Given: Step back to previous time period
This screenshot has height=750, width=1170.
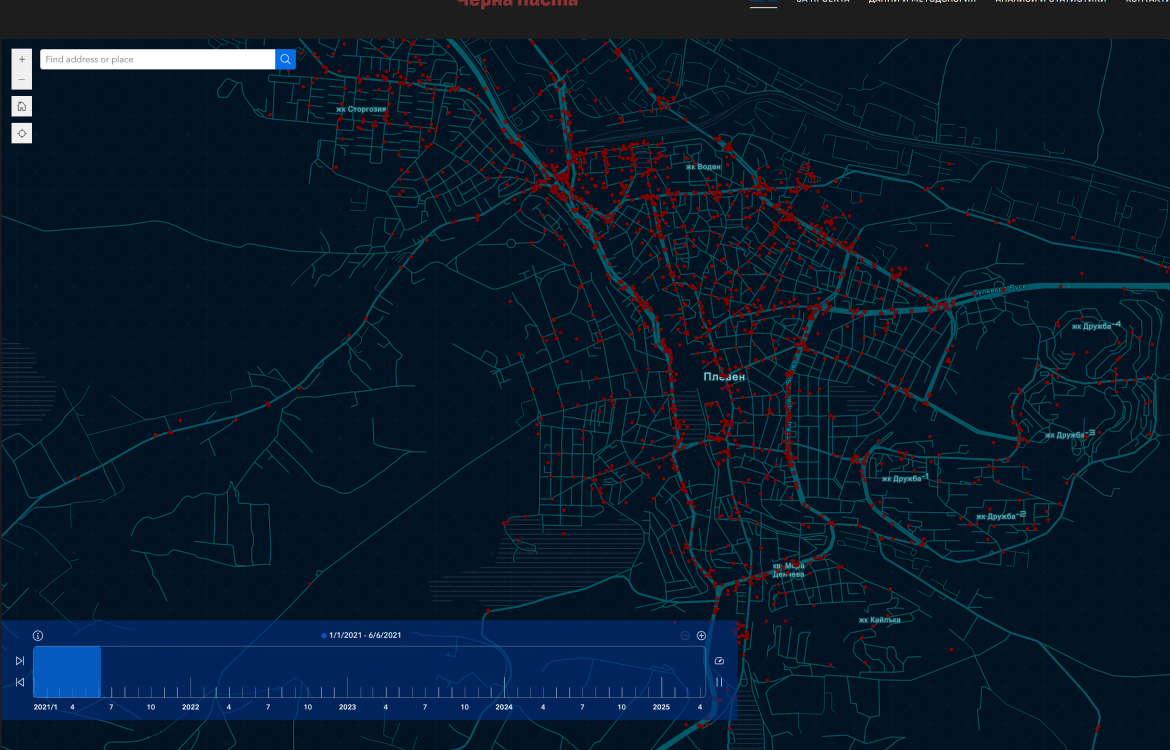Looking at the screenshot, I should pos(20,683).
